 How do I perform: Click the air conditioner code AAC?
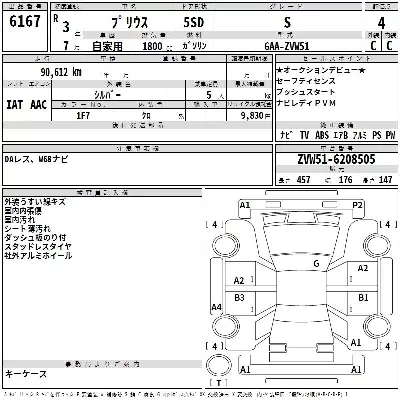pyautogui.click(x=38, y=105)
